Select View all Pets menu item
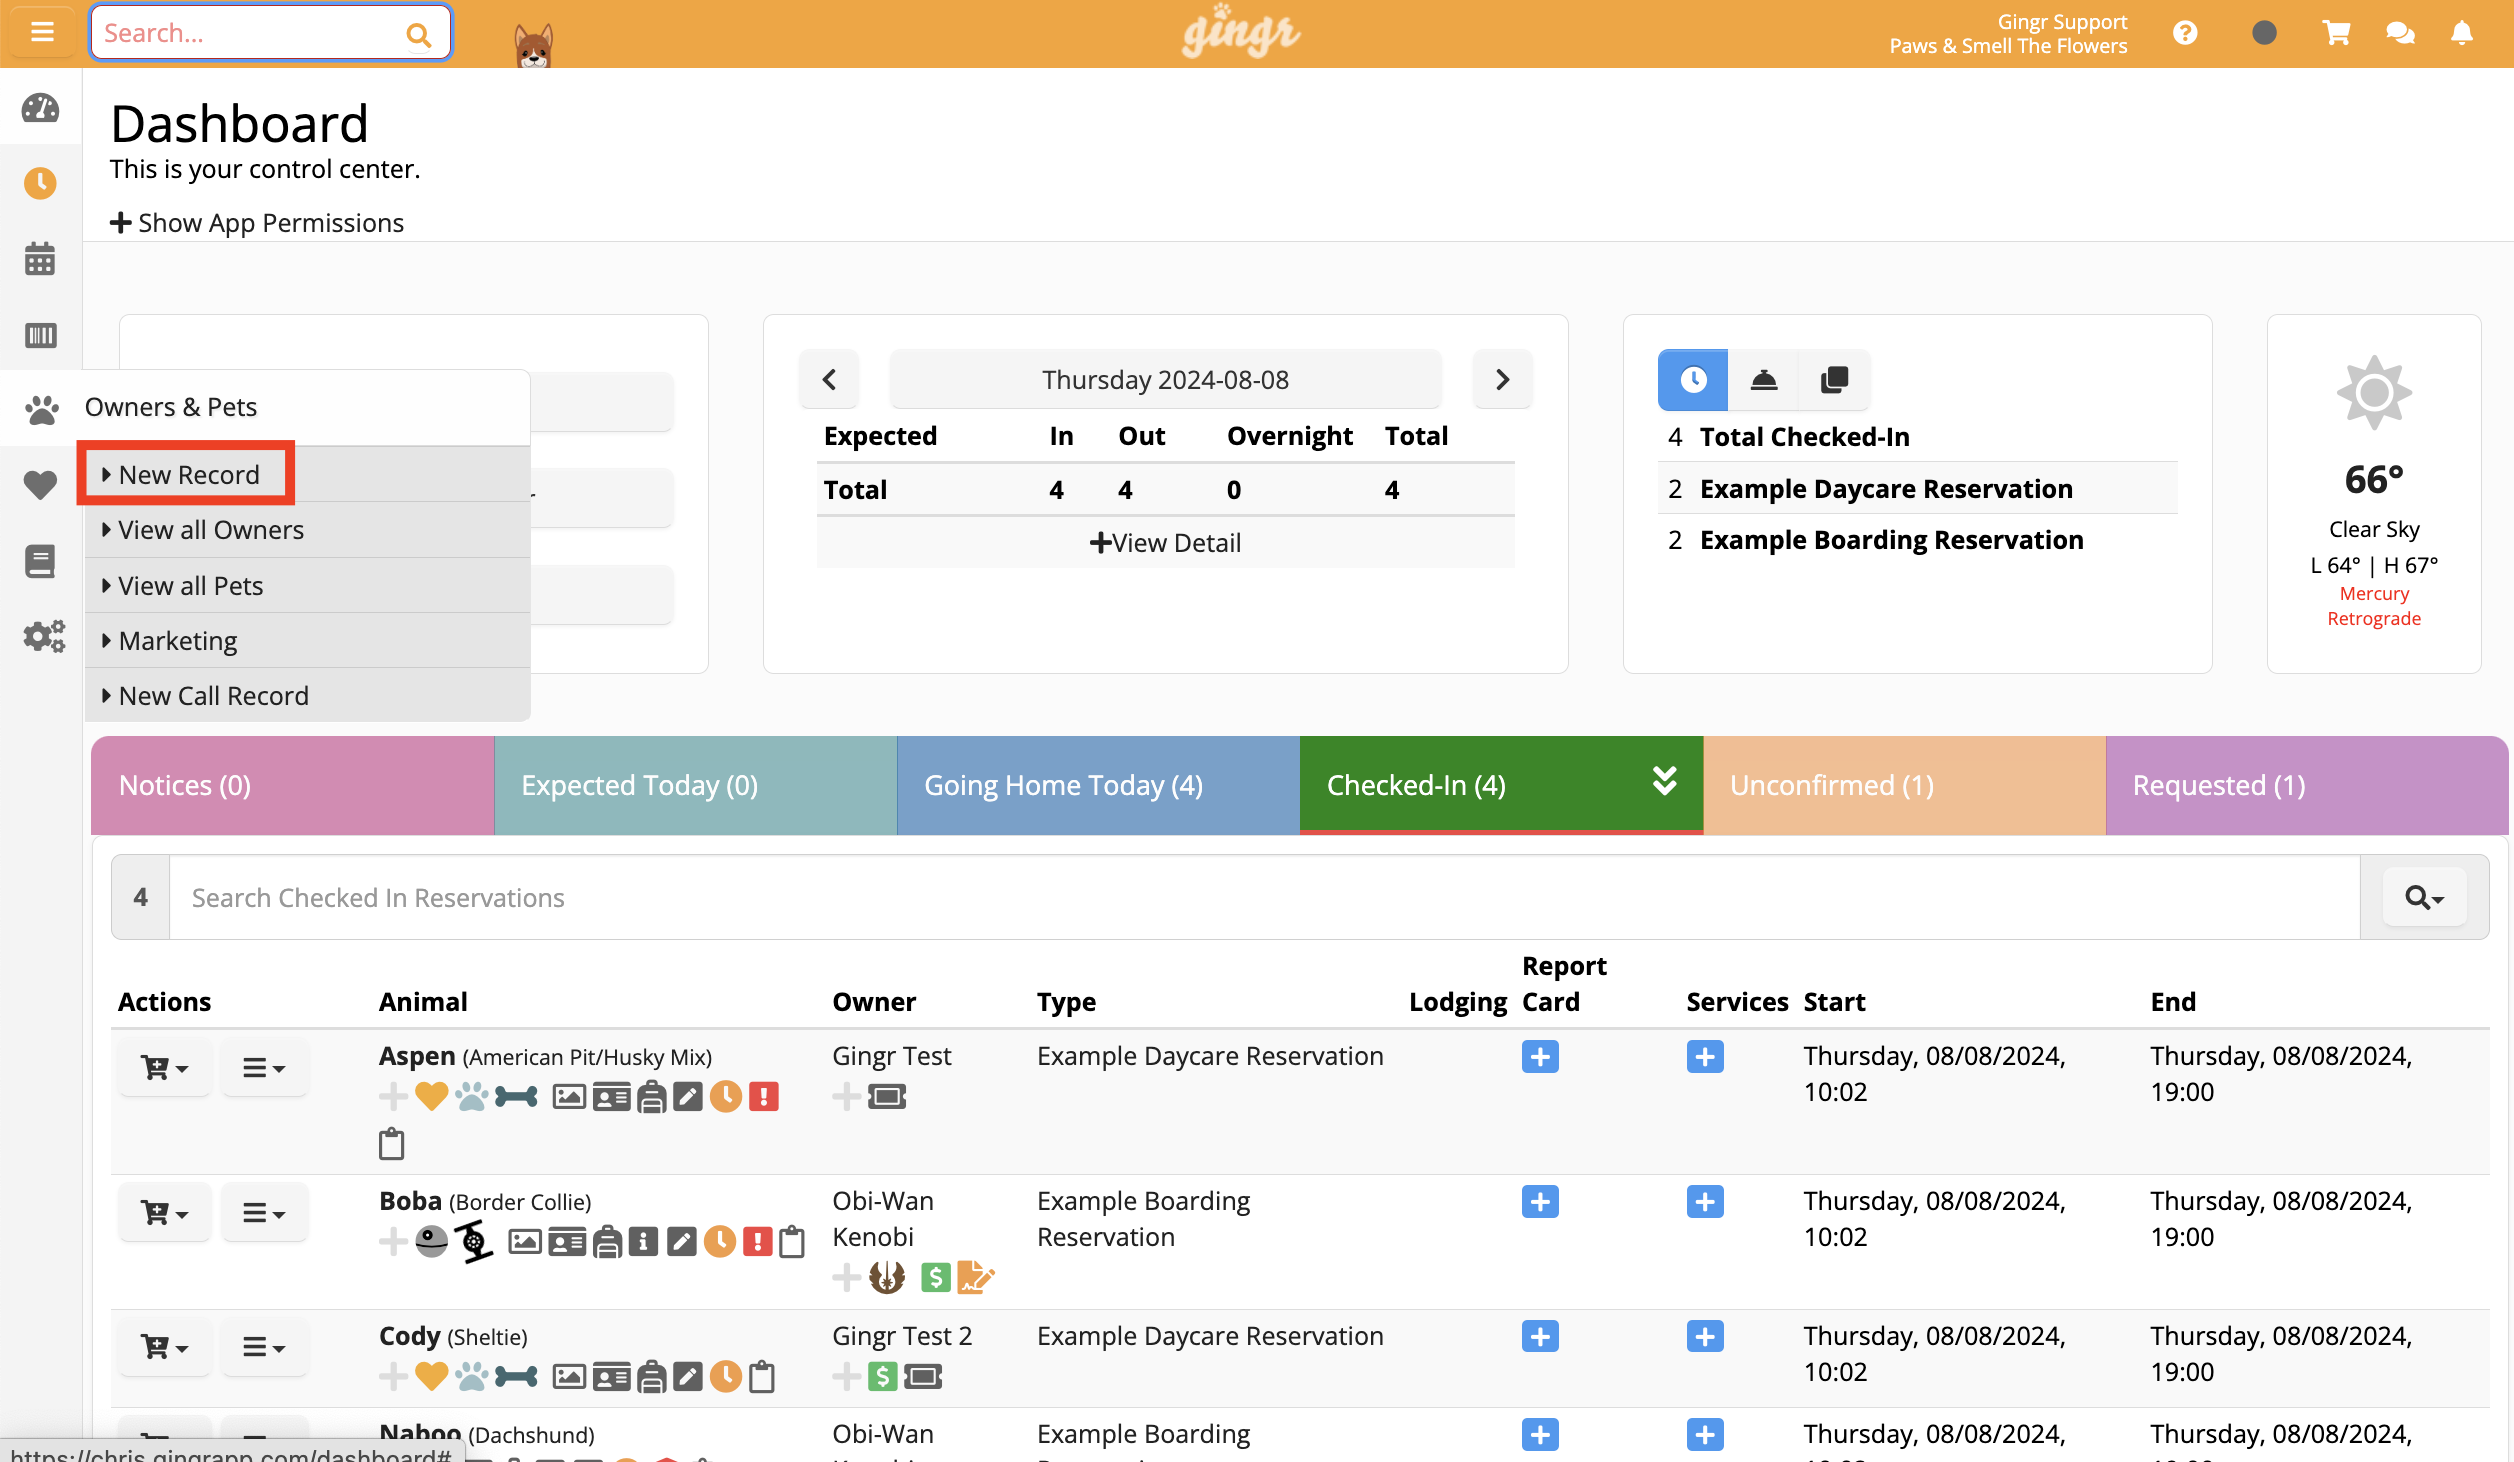The height and width of the screenshot is (1462, 2514). click(308, 585)
